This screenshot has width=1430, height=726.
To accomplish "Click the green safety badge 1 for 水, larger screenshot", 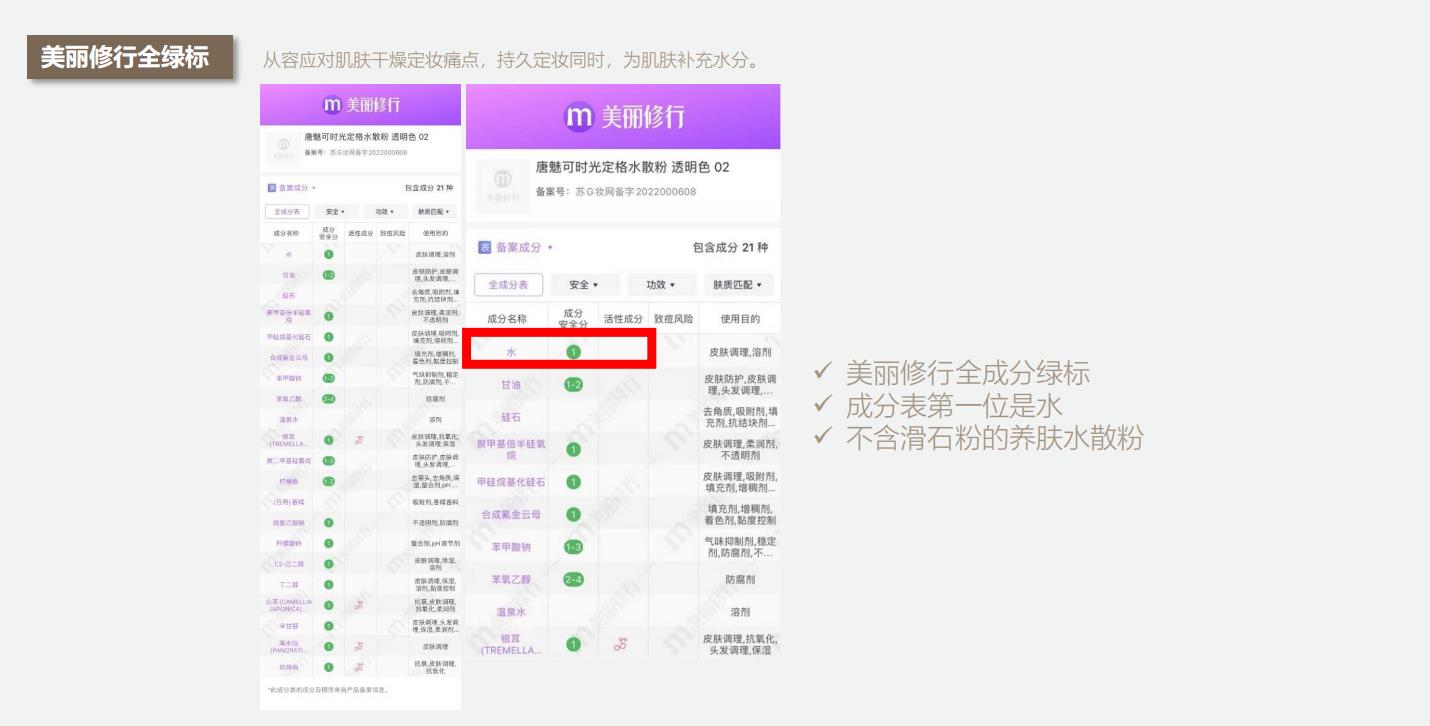I will (x=573, y=352).
